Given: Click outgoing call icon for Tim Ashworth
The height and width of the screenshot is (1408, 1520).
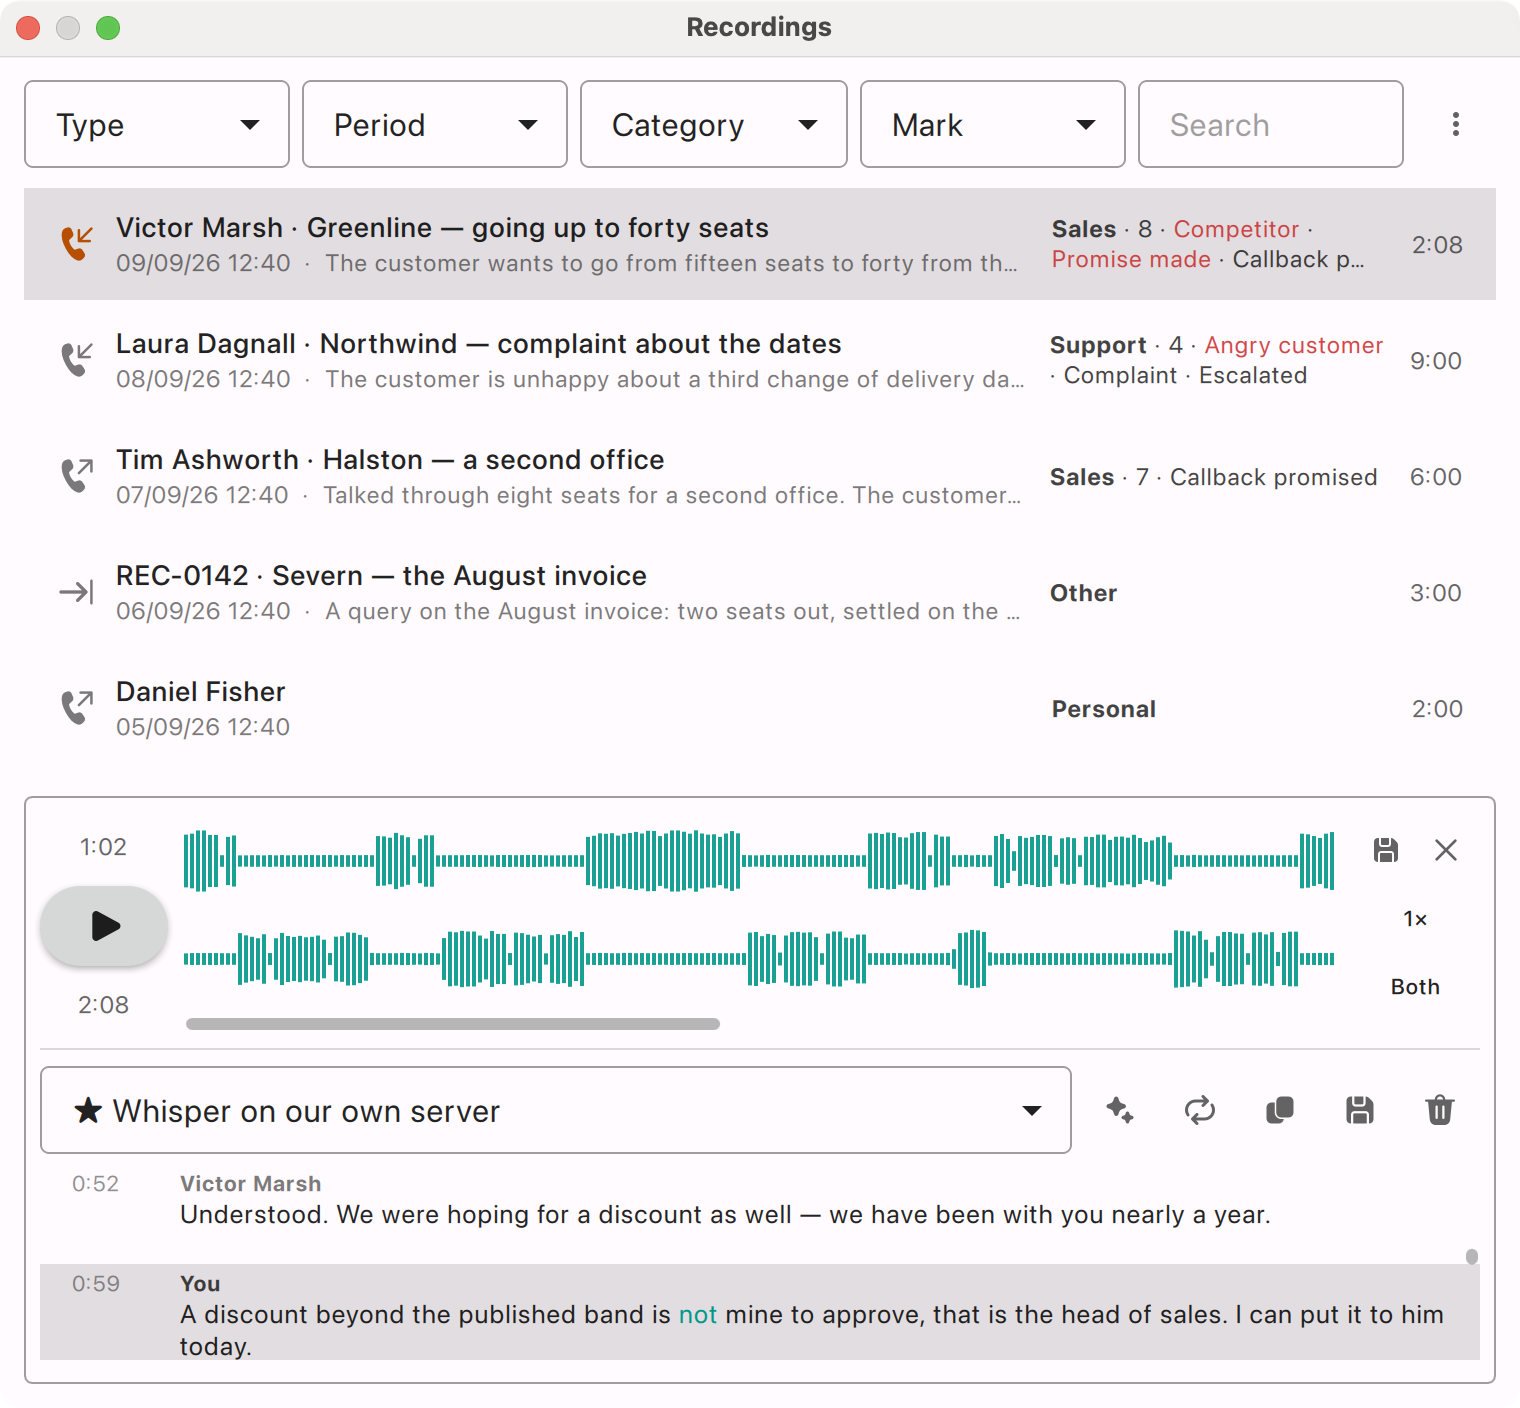Looking at the screenshot, I should (77, 475).
